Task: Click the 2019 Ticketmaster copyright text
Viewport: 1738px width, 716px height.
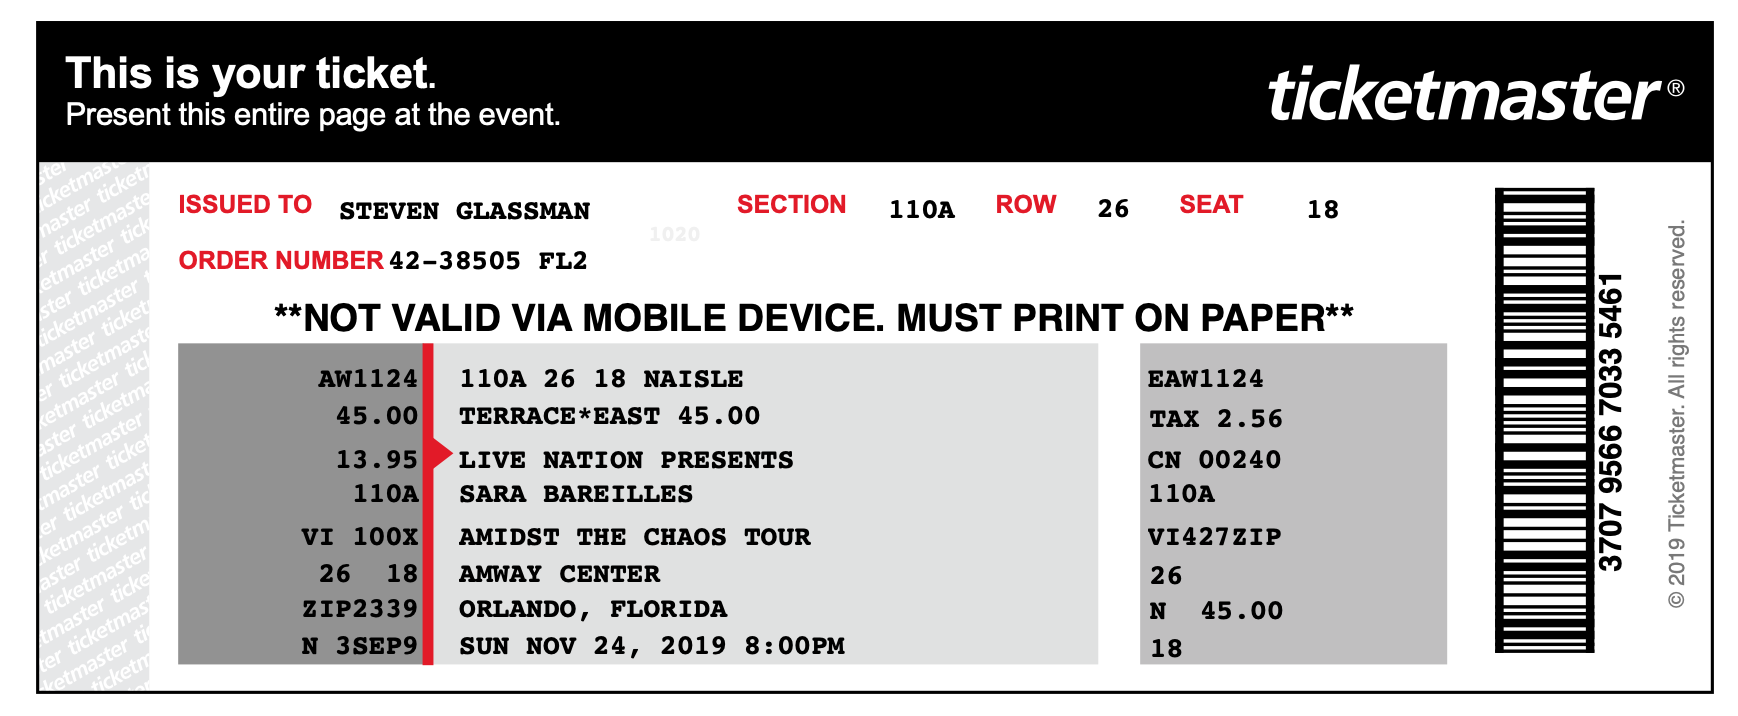Action: (x=1677, y=414)
